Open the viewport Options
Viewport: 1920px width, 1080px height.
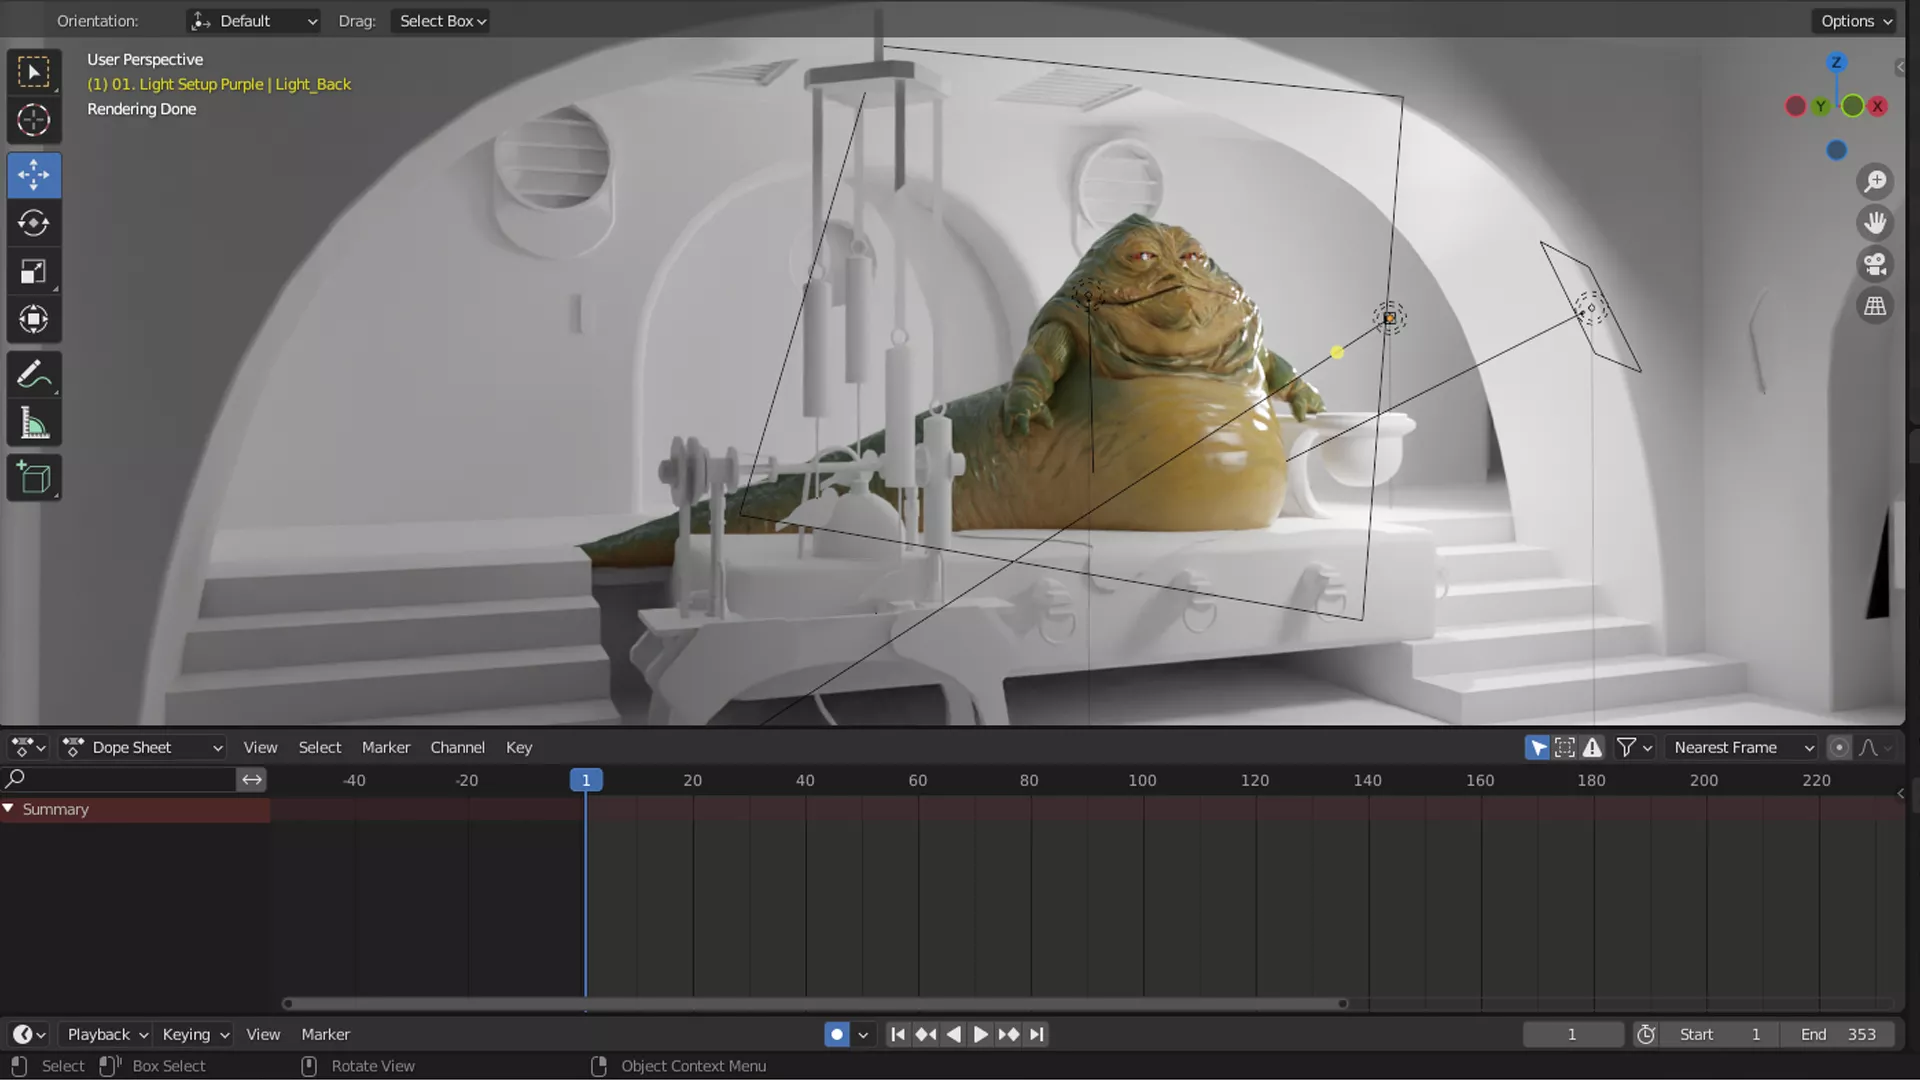tap(1853, 20)
